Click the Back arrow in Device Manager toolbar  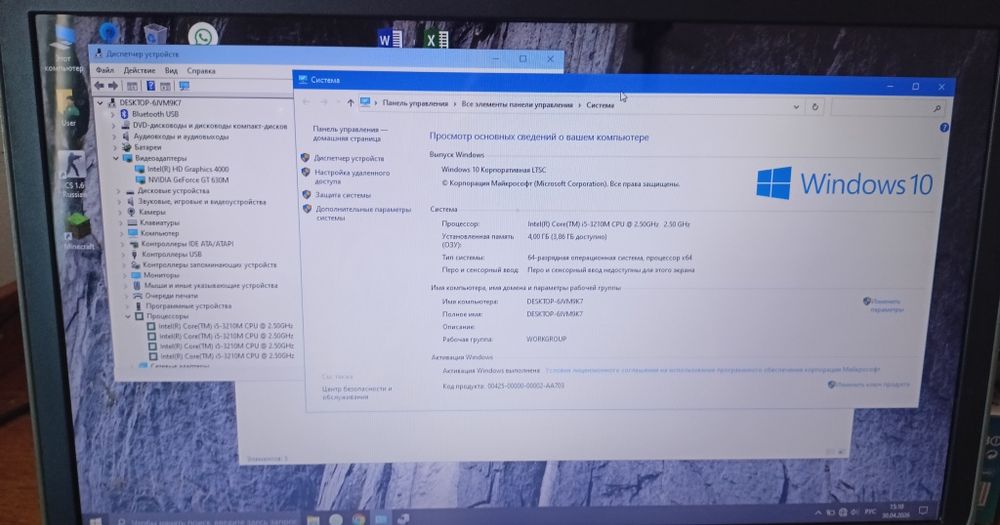pyautogui.click(x=99, y=85)
